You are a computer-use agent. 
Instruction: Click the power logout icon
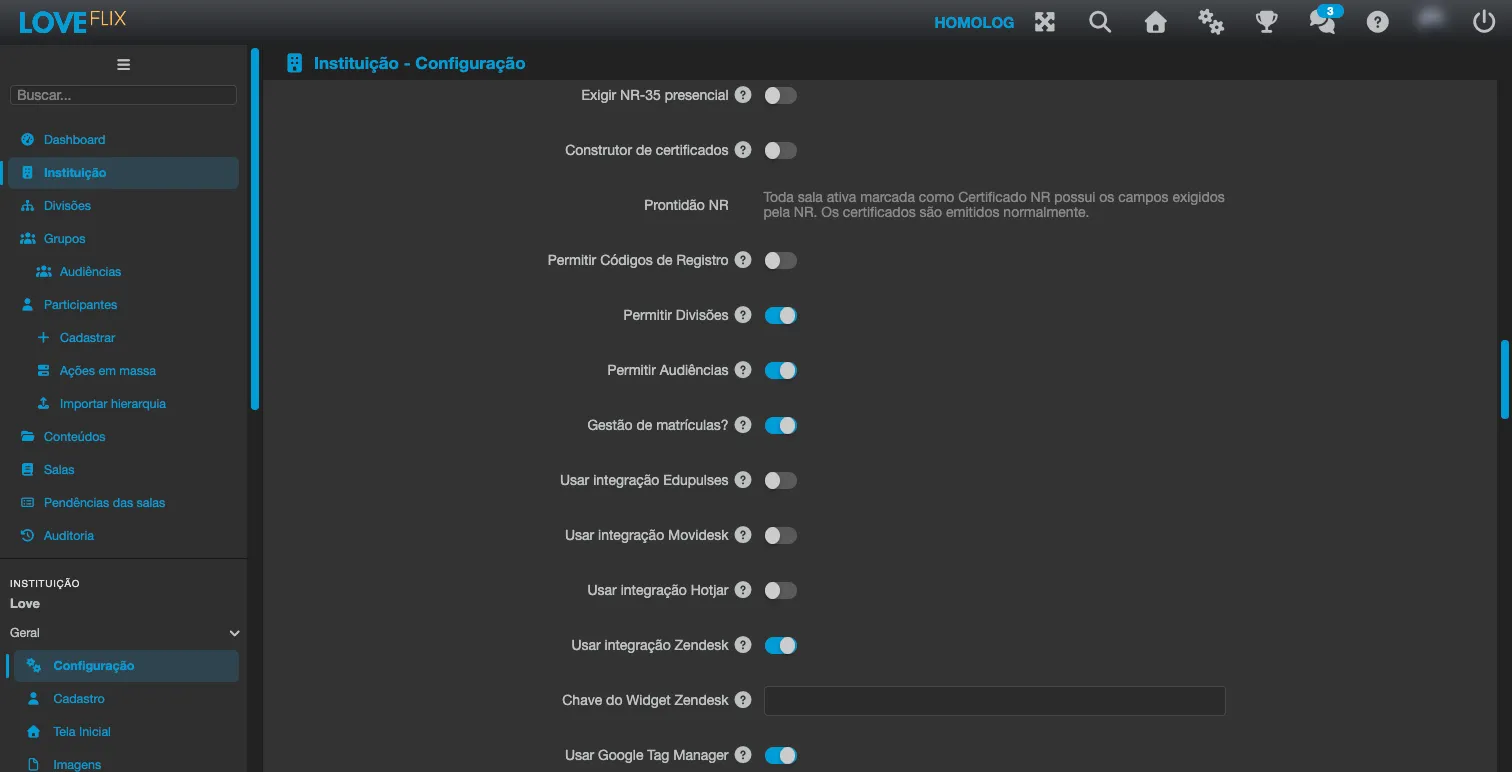[1484, 21]
